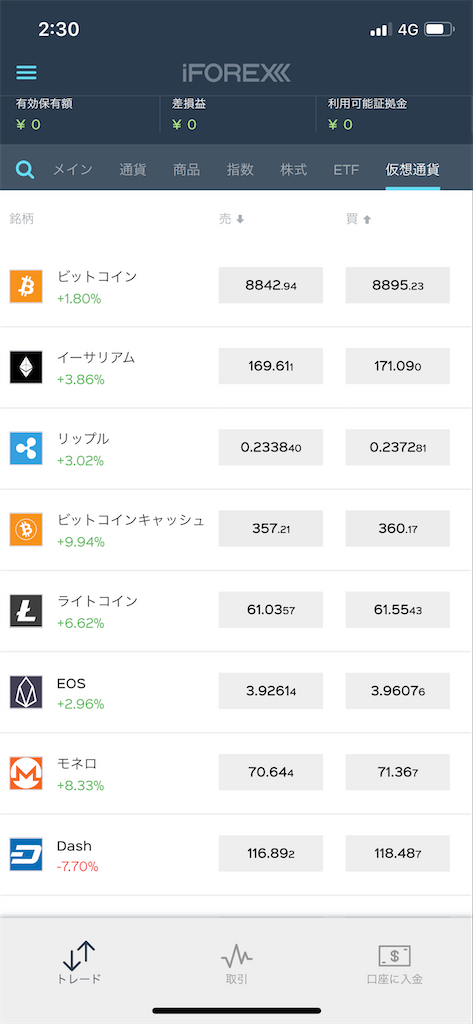Tap Ethereum buy price 171.090
This screenshot has height=1024, width=473.
click(x=398, y=366)
